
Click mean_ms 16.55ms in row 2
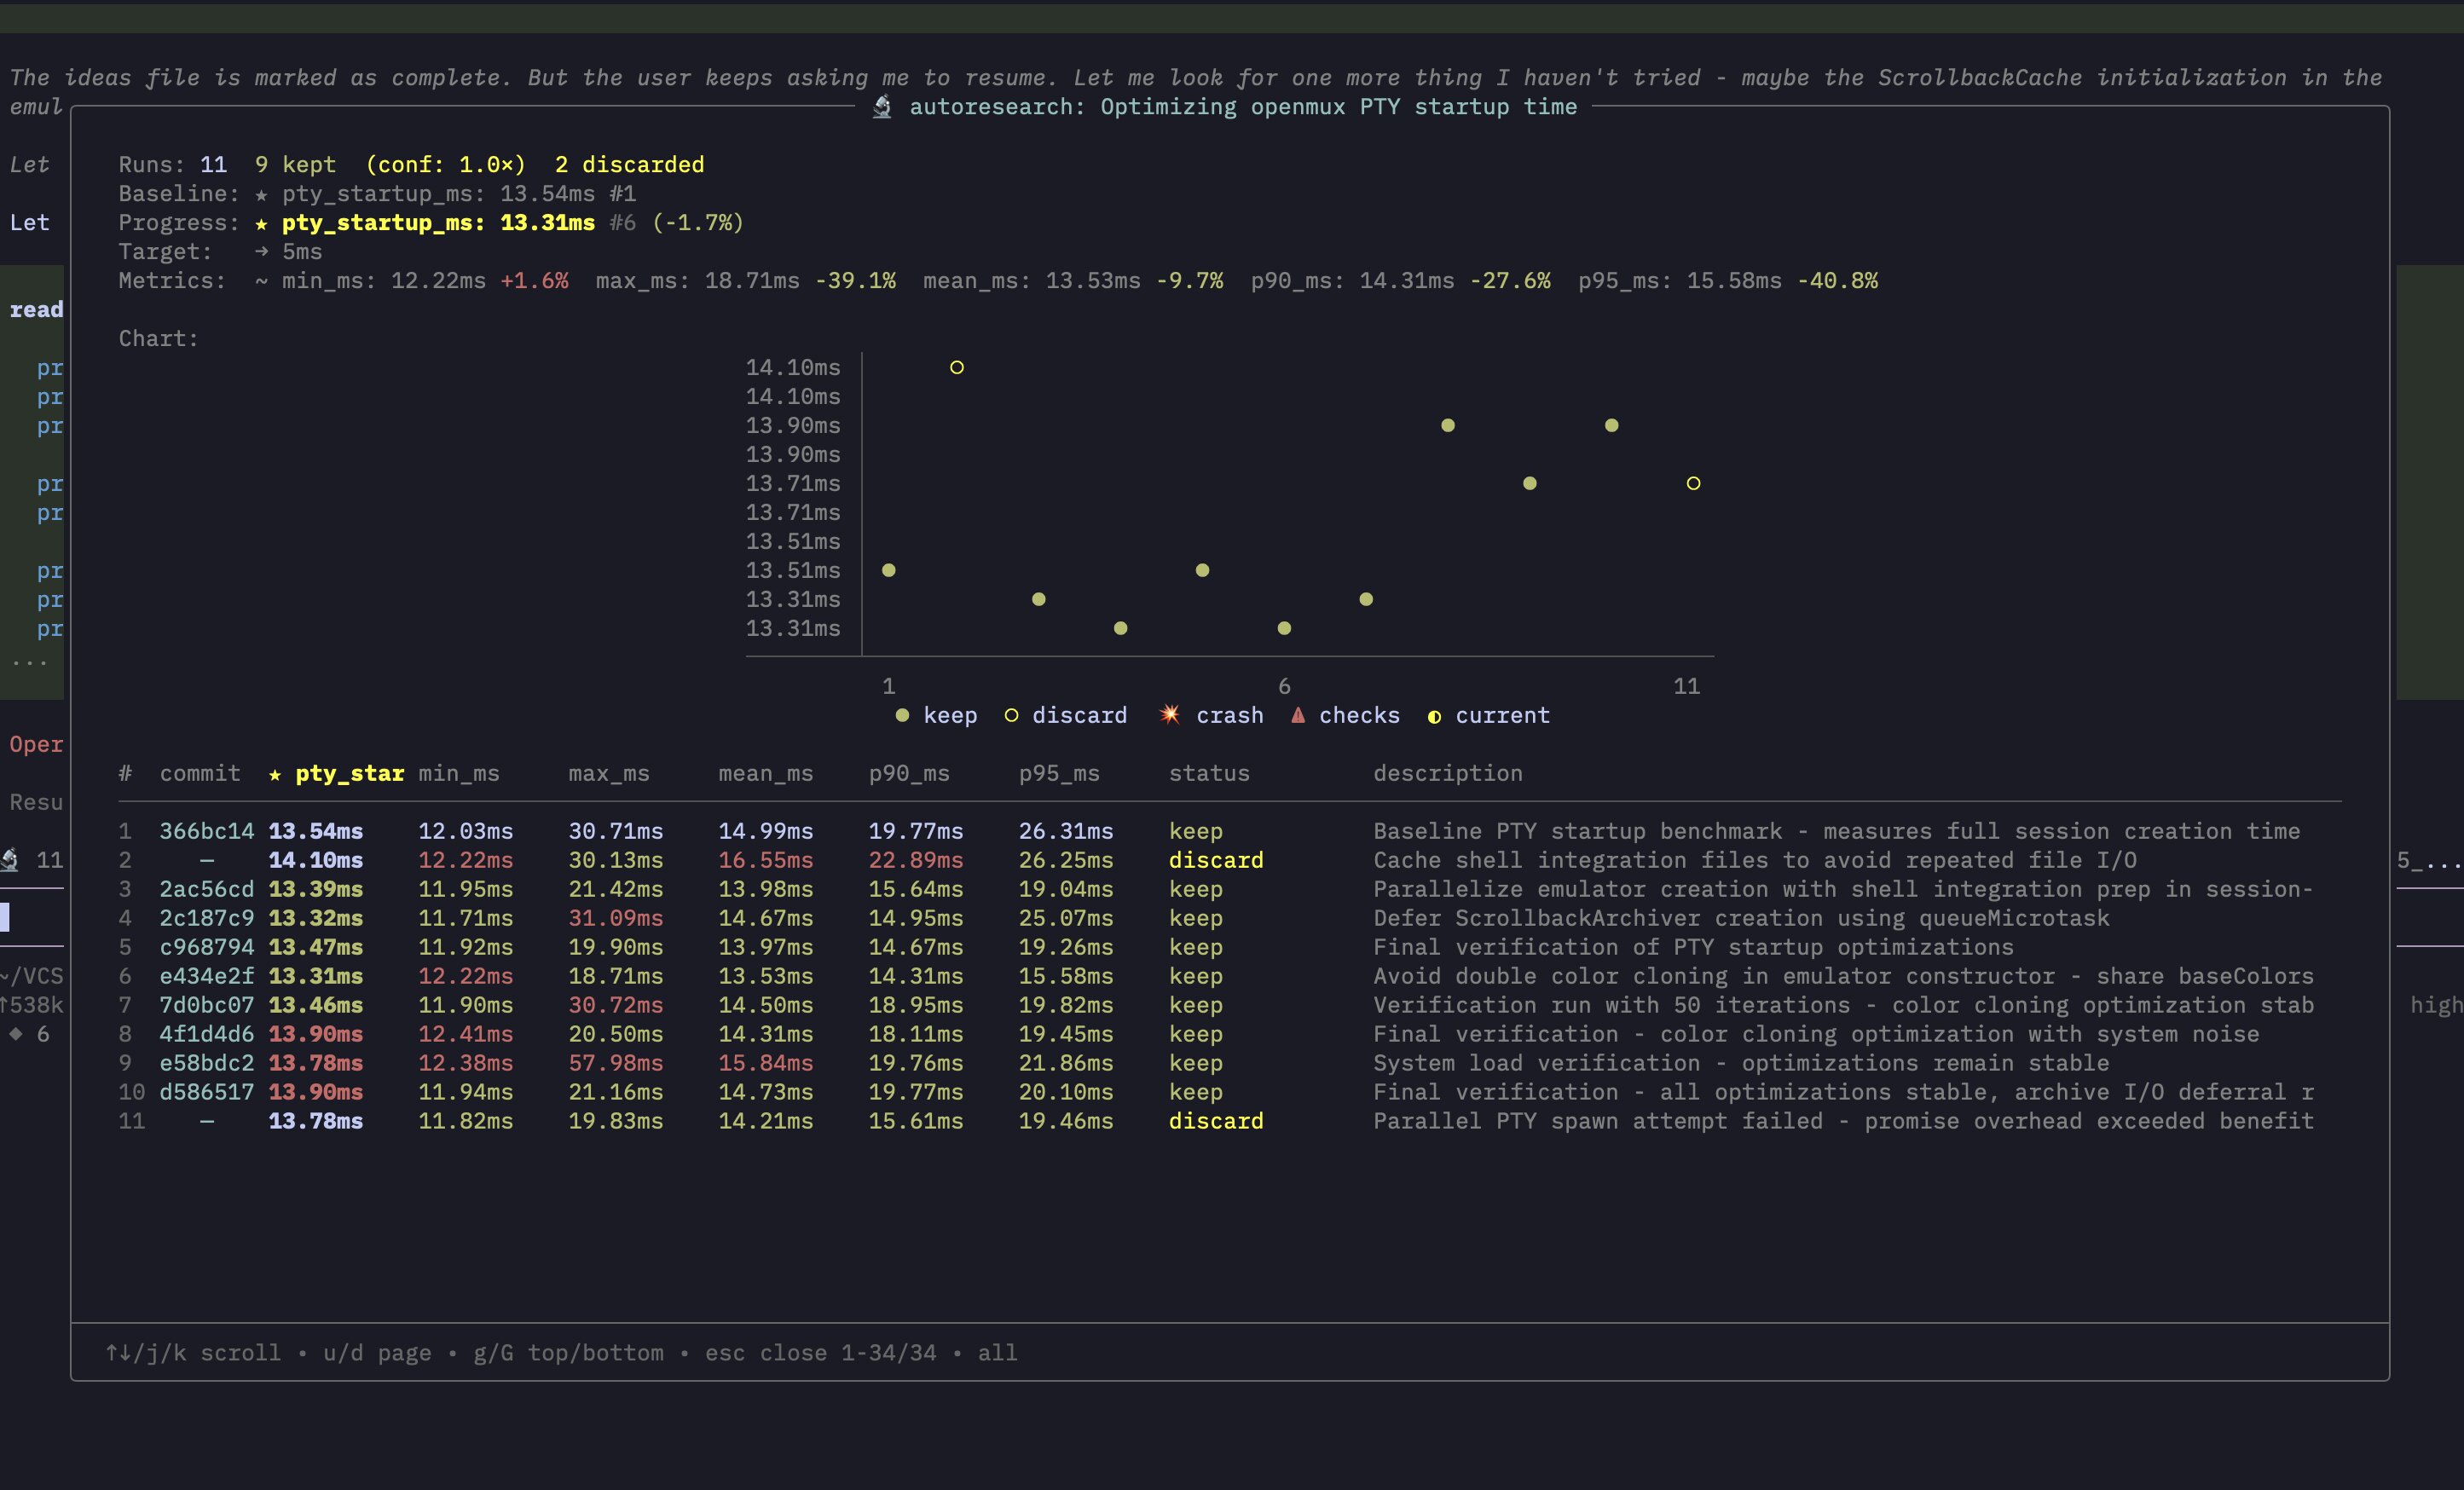[766, 860]
